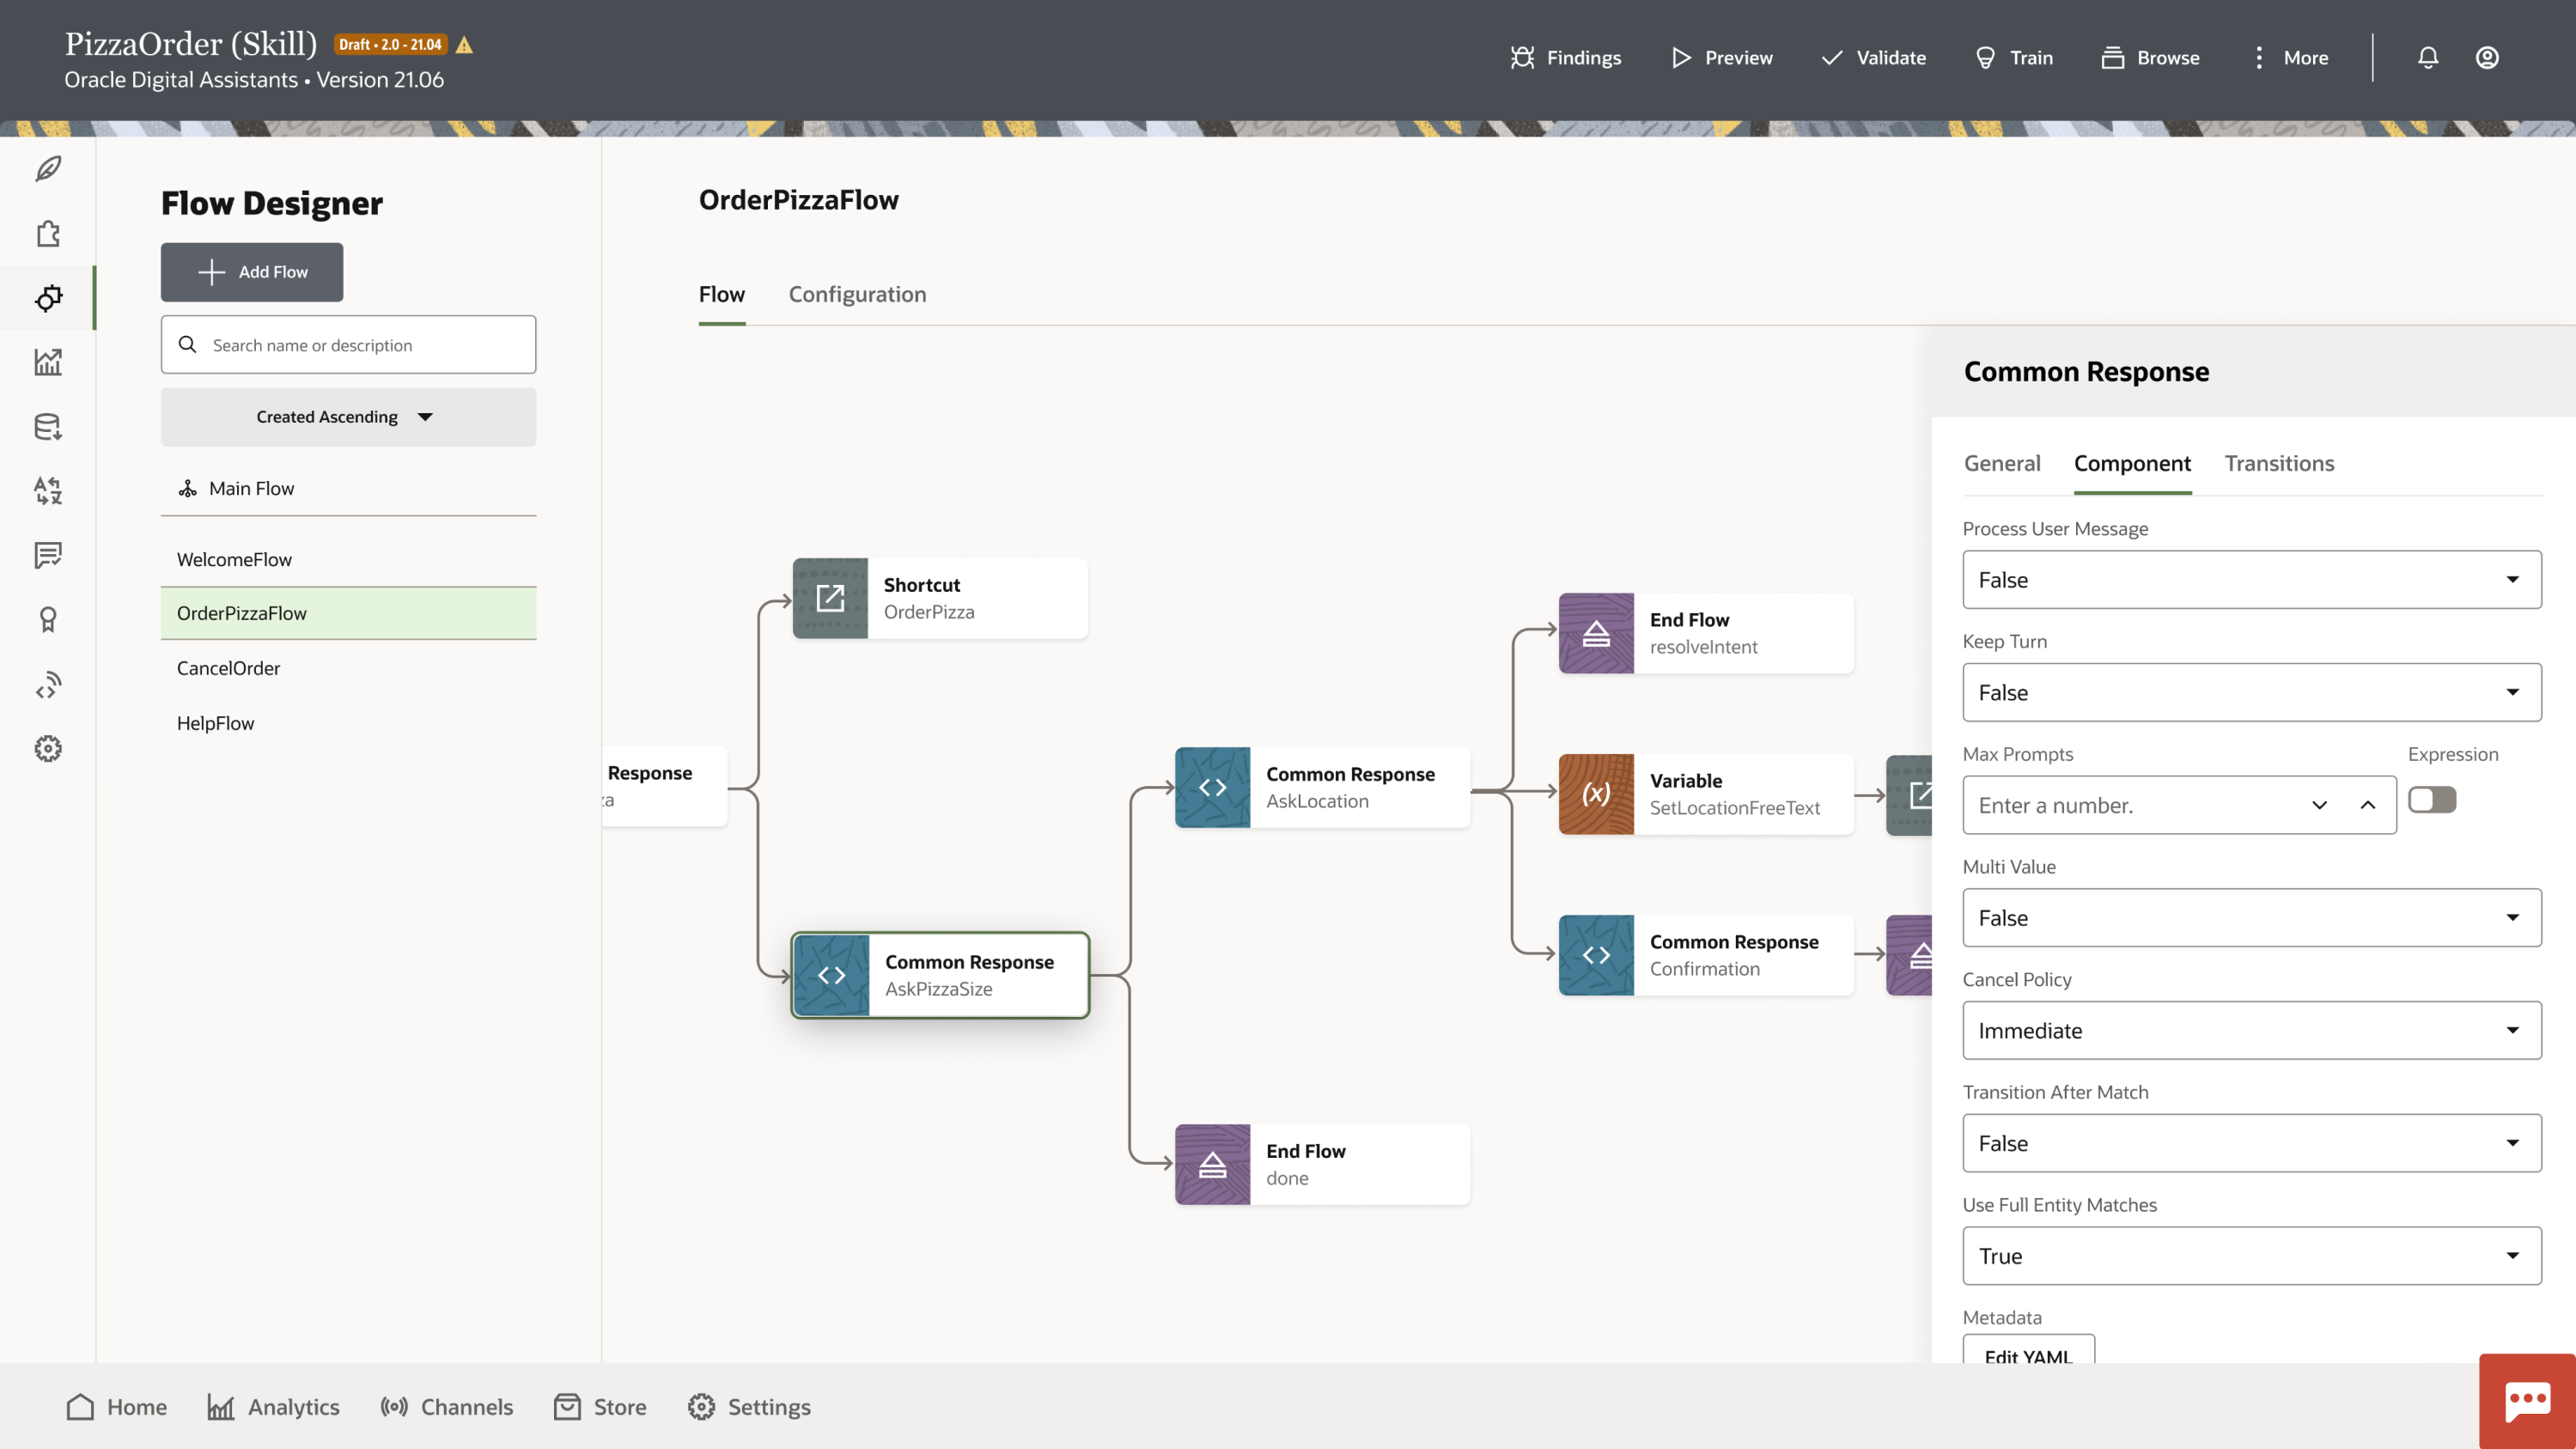The width and height of the screenshot is (2576, 1449).
Task: Click the Train button
Action: [x=2014, y=58]
